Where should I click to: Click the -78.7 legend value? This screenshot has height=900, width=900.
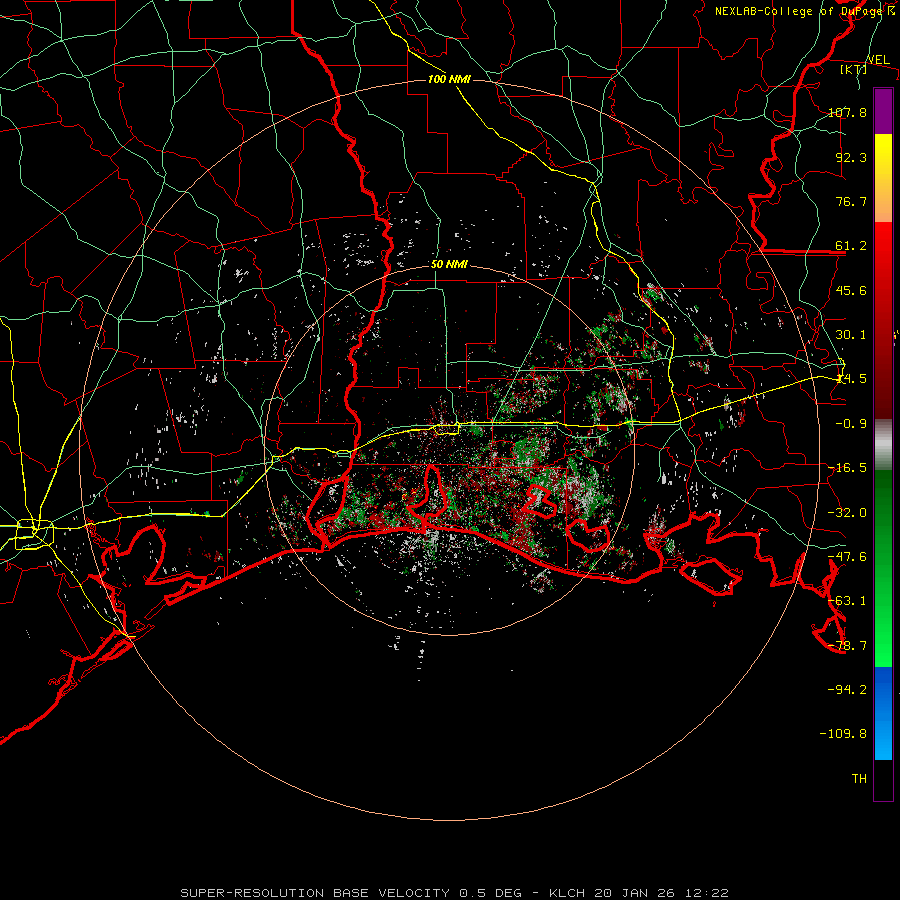(847, 646)
